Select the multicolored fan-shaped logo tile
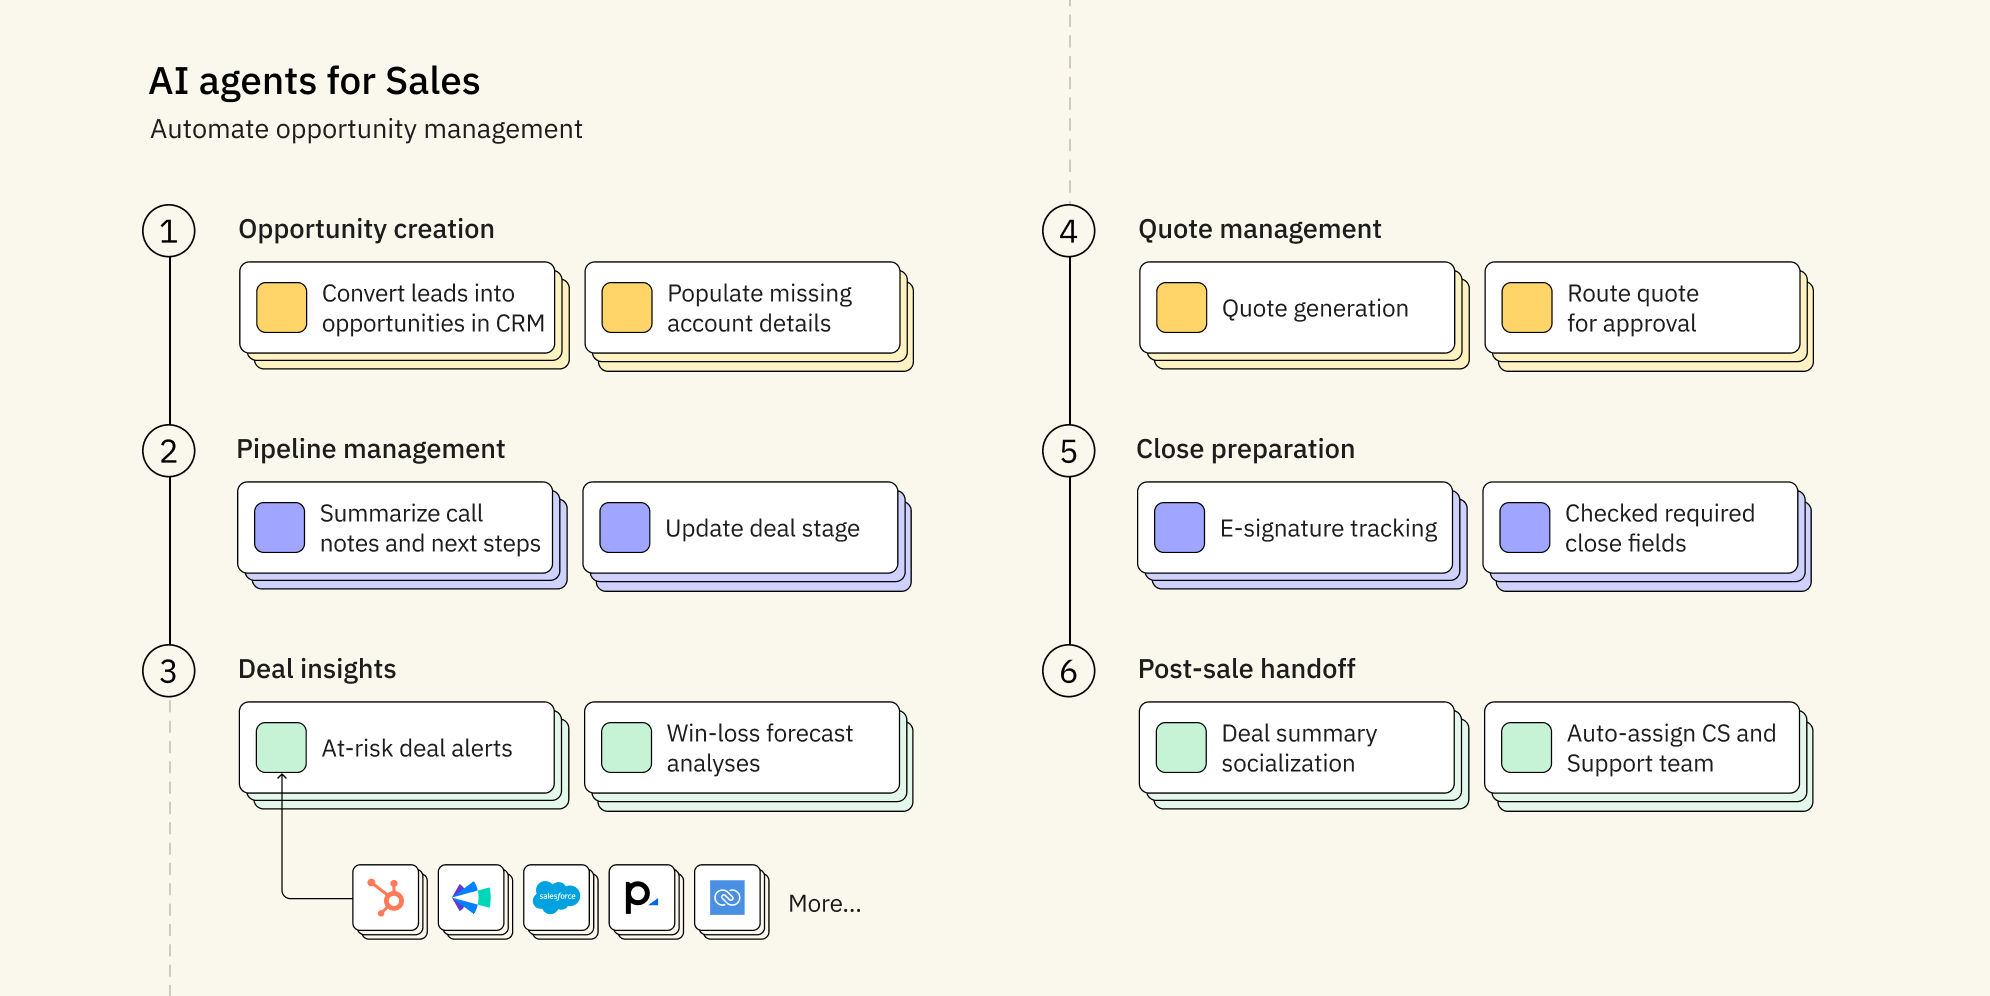The width and height of the screenshot is (1990, 996). 471,897
